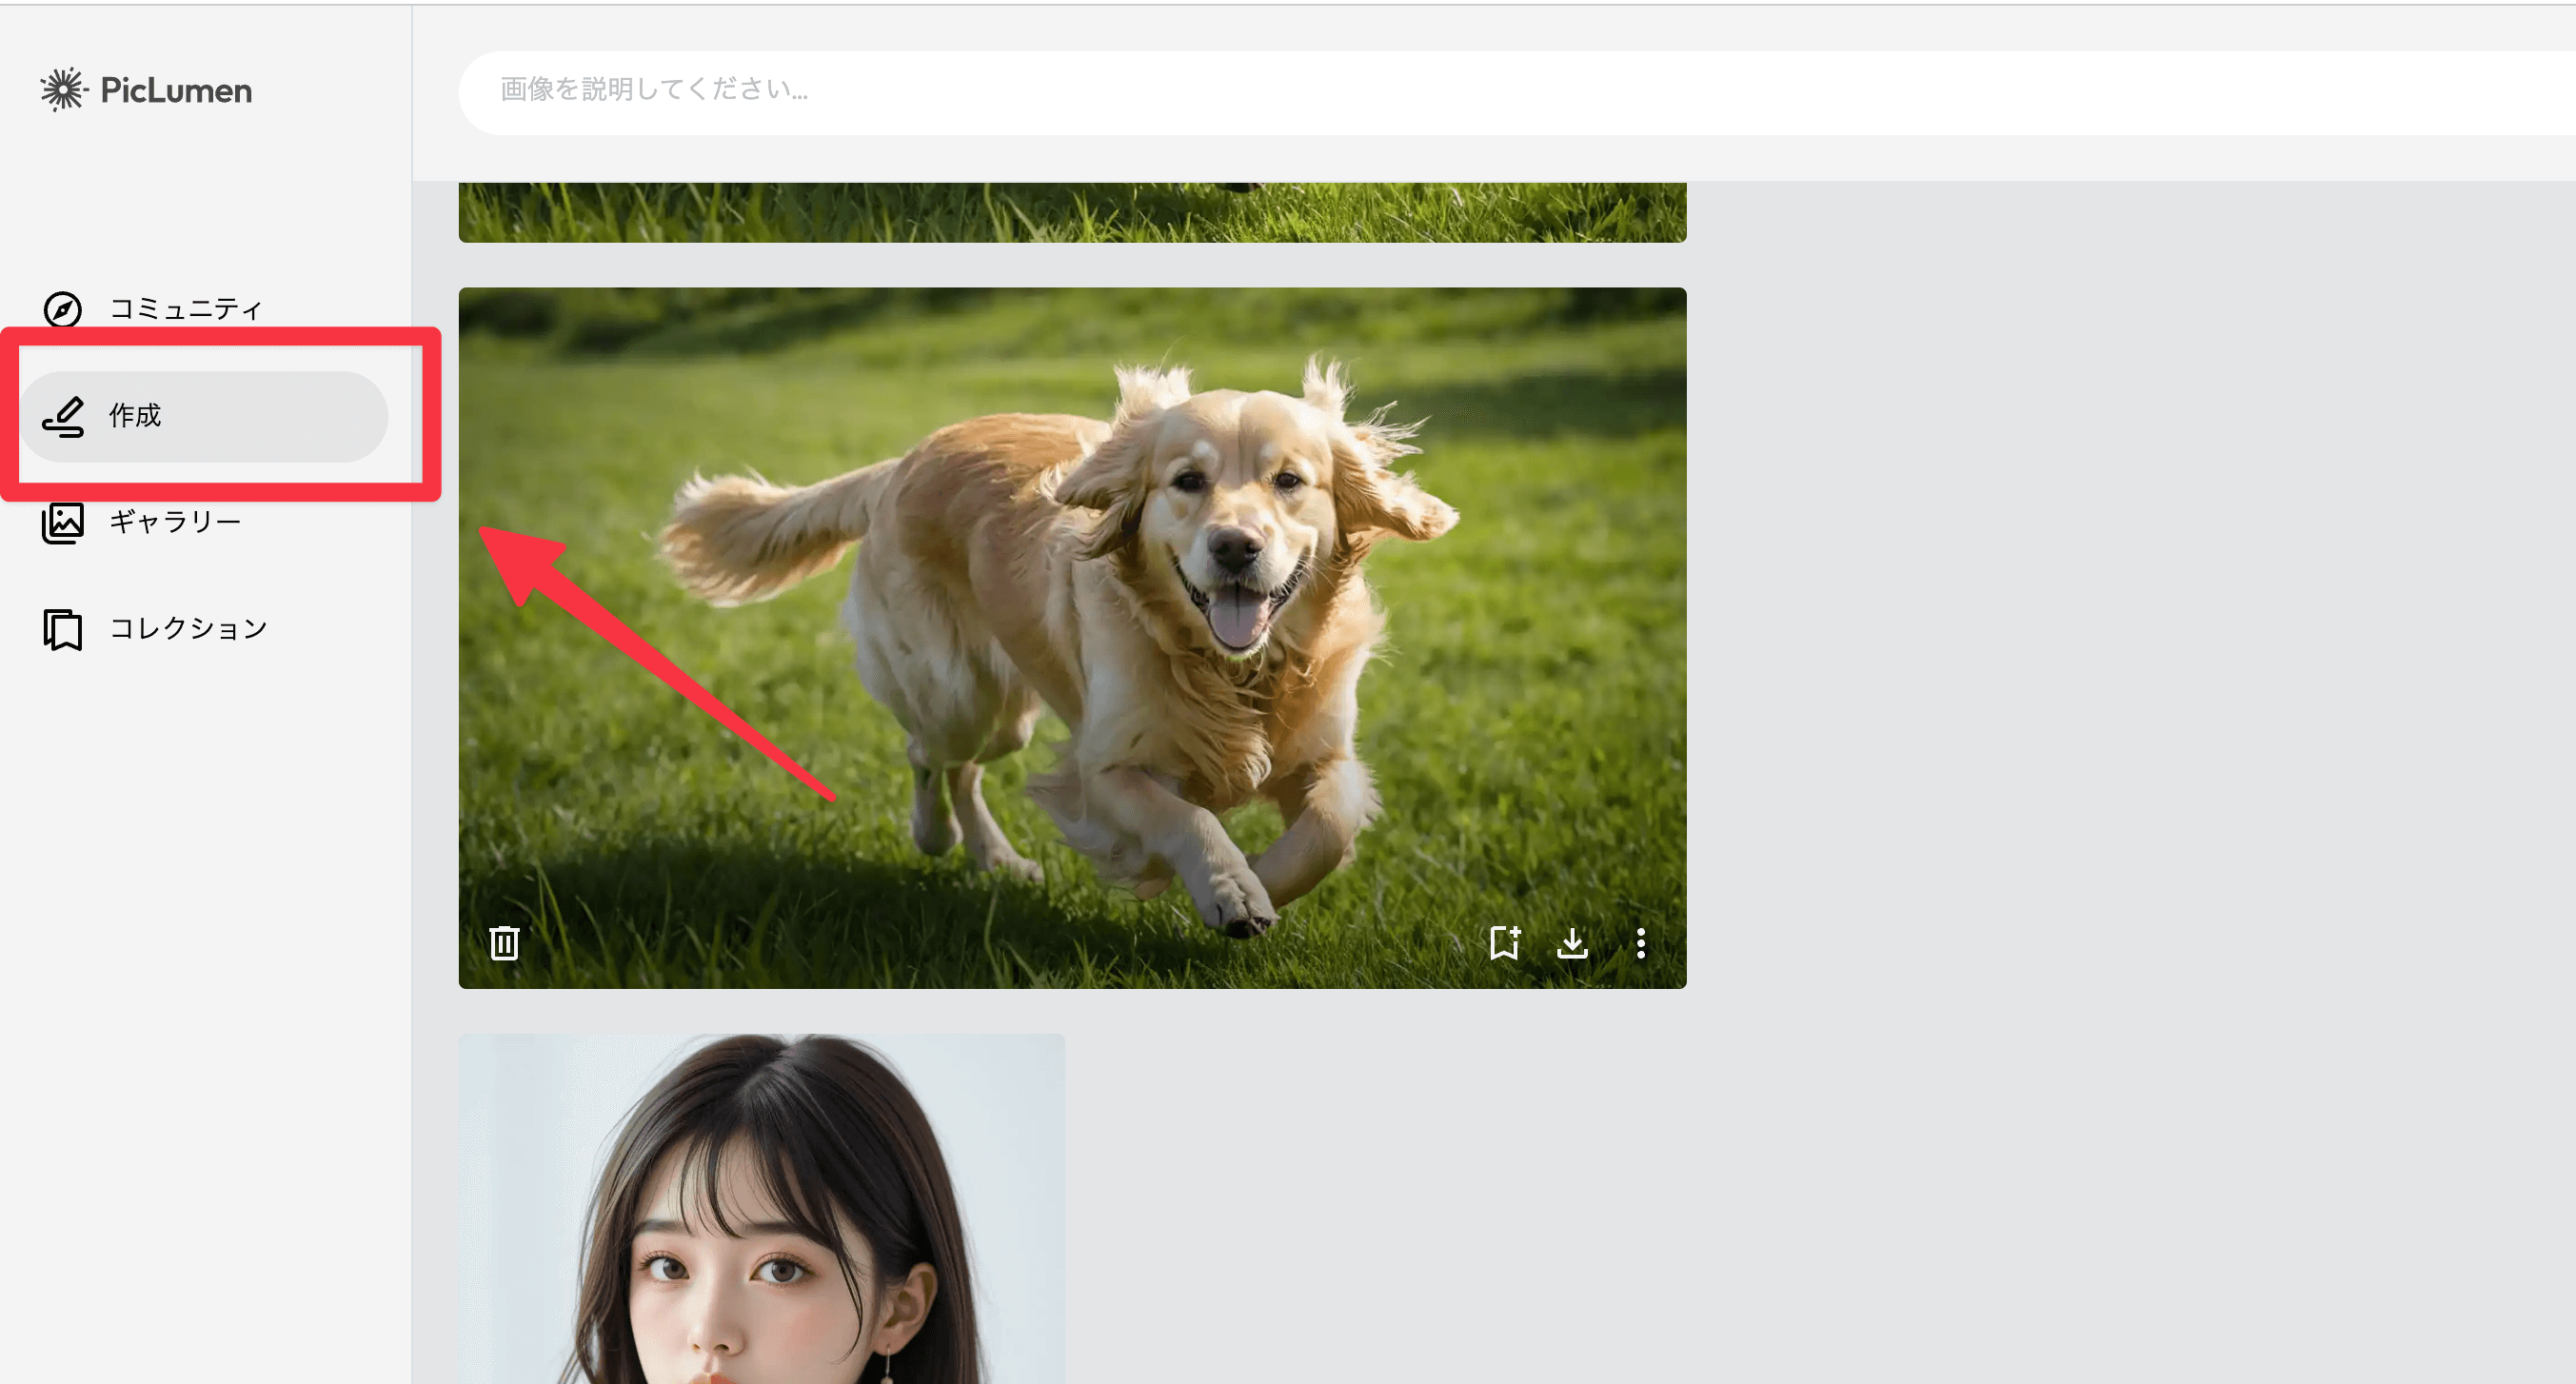Download the golden retriever image
The height and width of the screenshot is (1384, 2576).
coord(1572,942)
